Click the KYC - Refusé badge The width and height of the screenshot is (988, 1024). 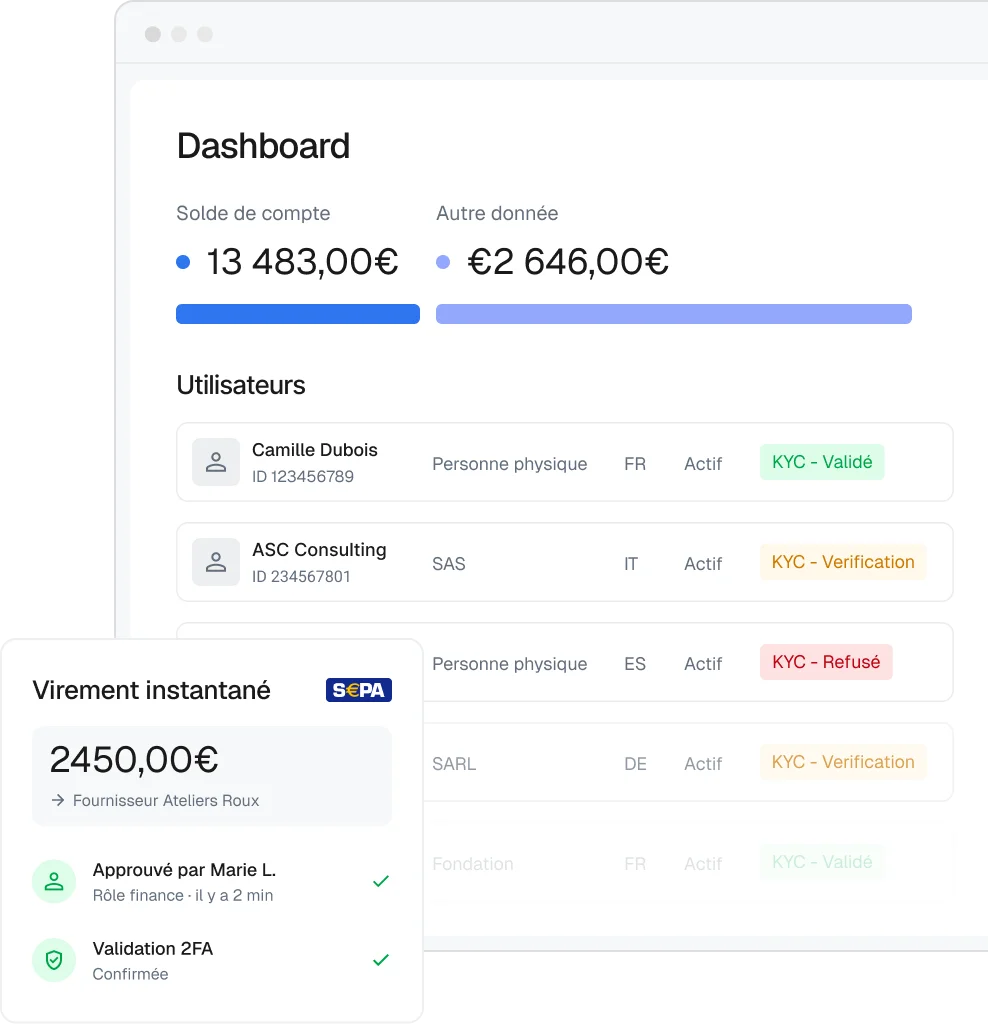pos(826,662)
